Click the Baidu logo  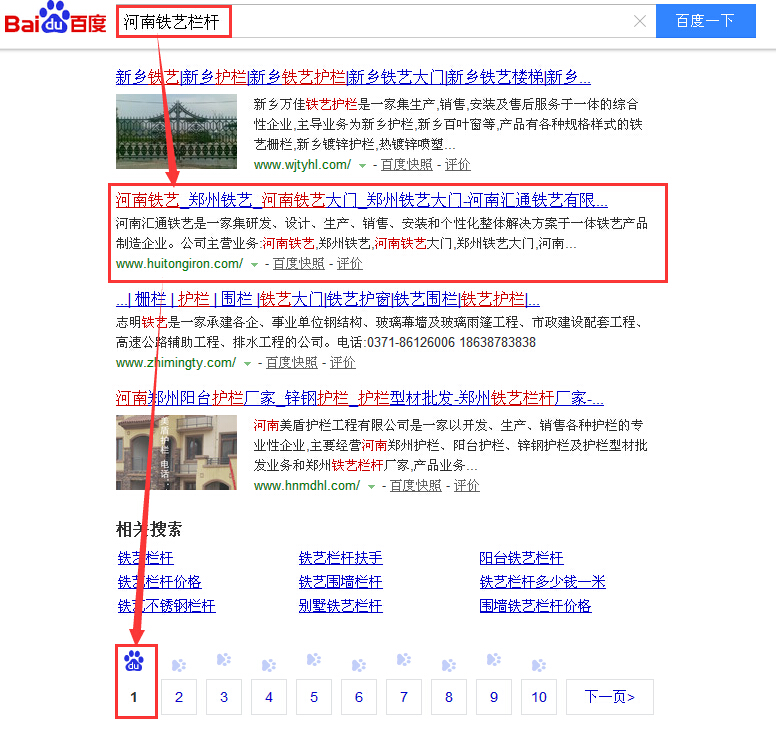coord(55,18)
